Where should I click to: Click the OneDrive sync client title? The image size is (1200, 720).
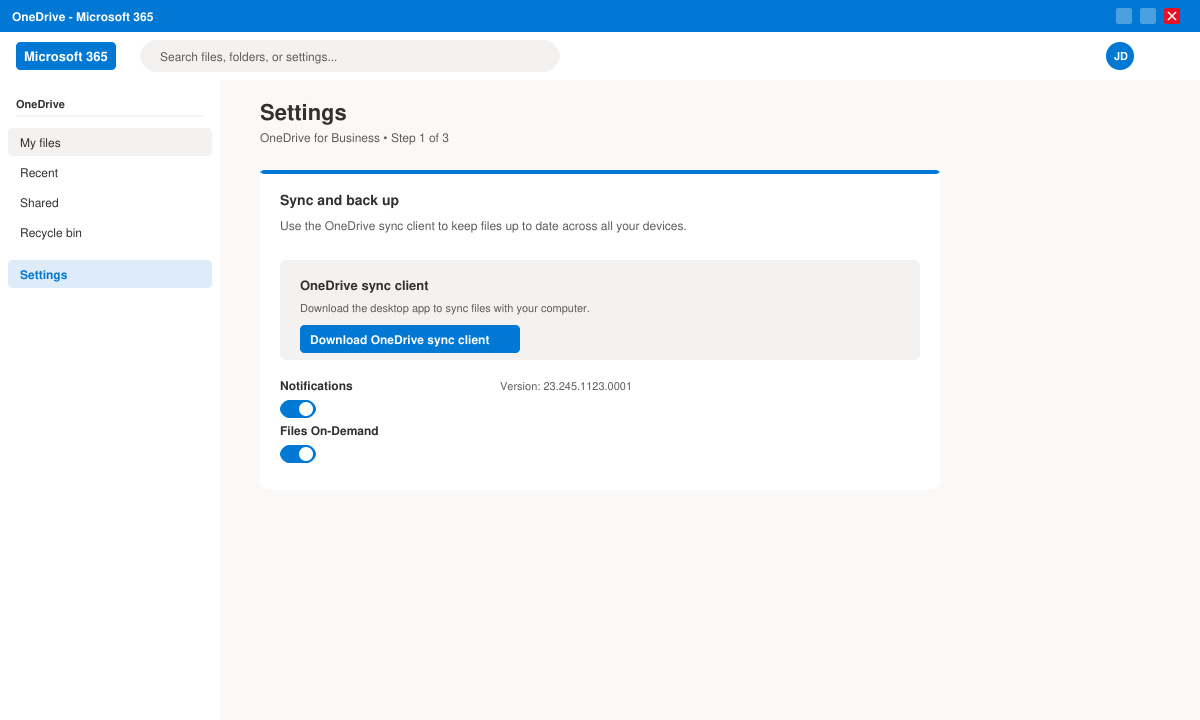pos(364,285)
